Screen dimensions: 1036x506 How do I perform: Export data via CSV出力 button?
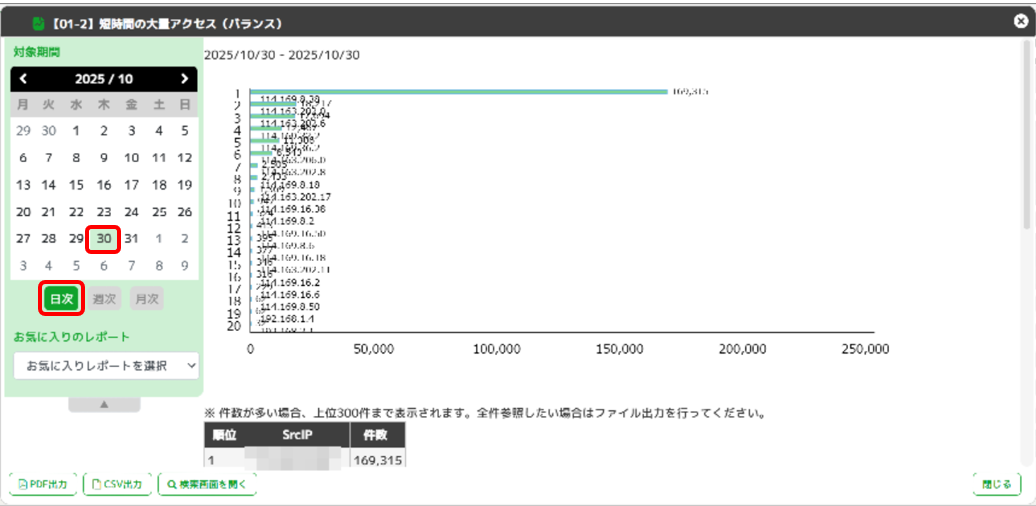pos(118,484)
